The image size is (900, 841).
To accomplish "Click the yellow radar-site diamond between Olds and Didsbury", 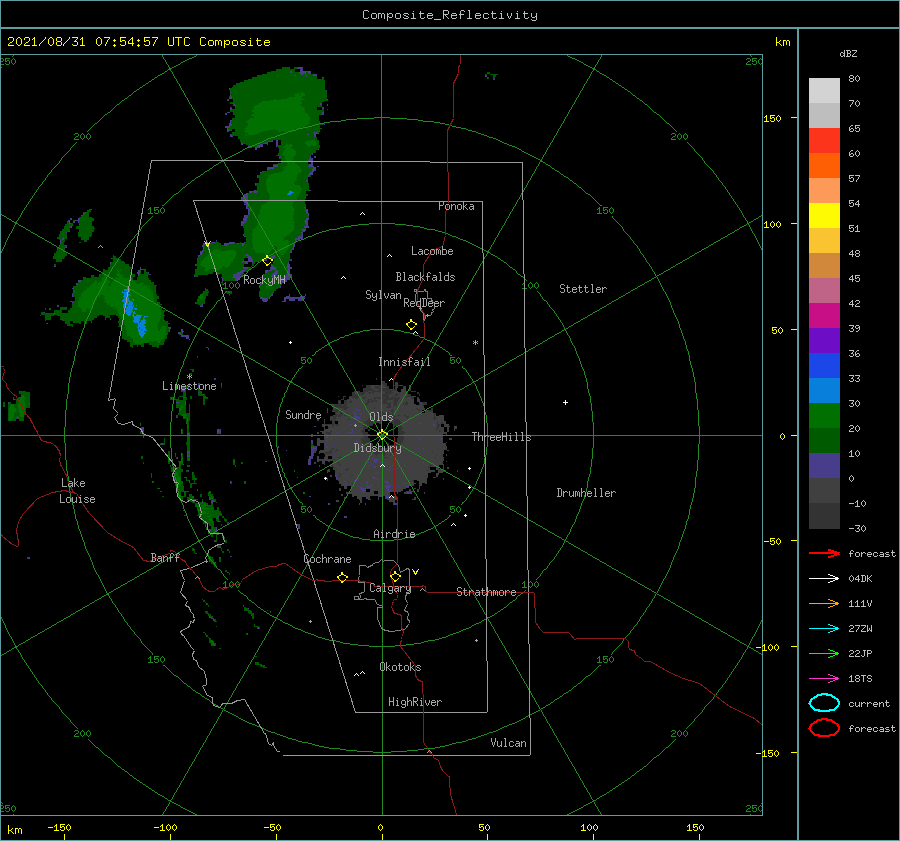I will [x=382, y=435].
